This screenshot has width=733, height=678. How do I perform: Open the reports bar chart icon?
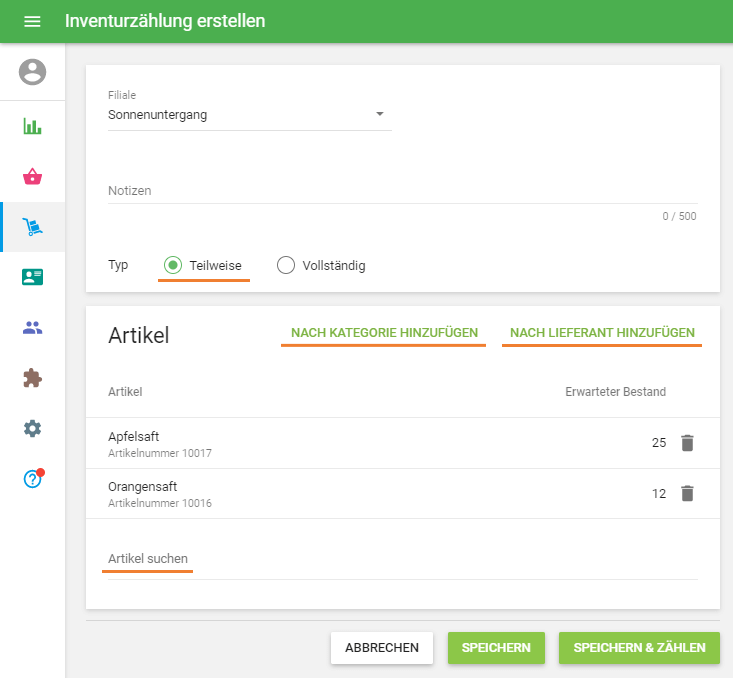pos(33,127)
